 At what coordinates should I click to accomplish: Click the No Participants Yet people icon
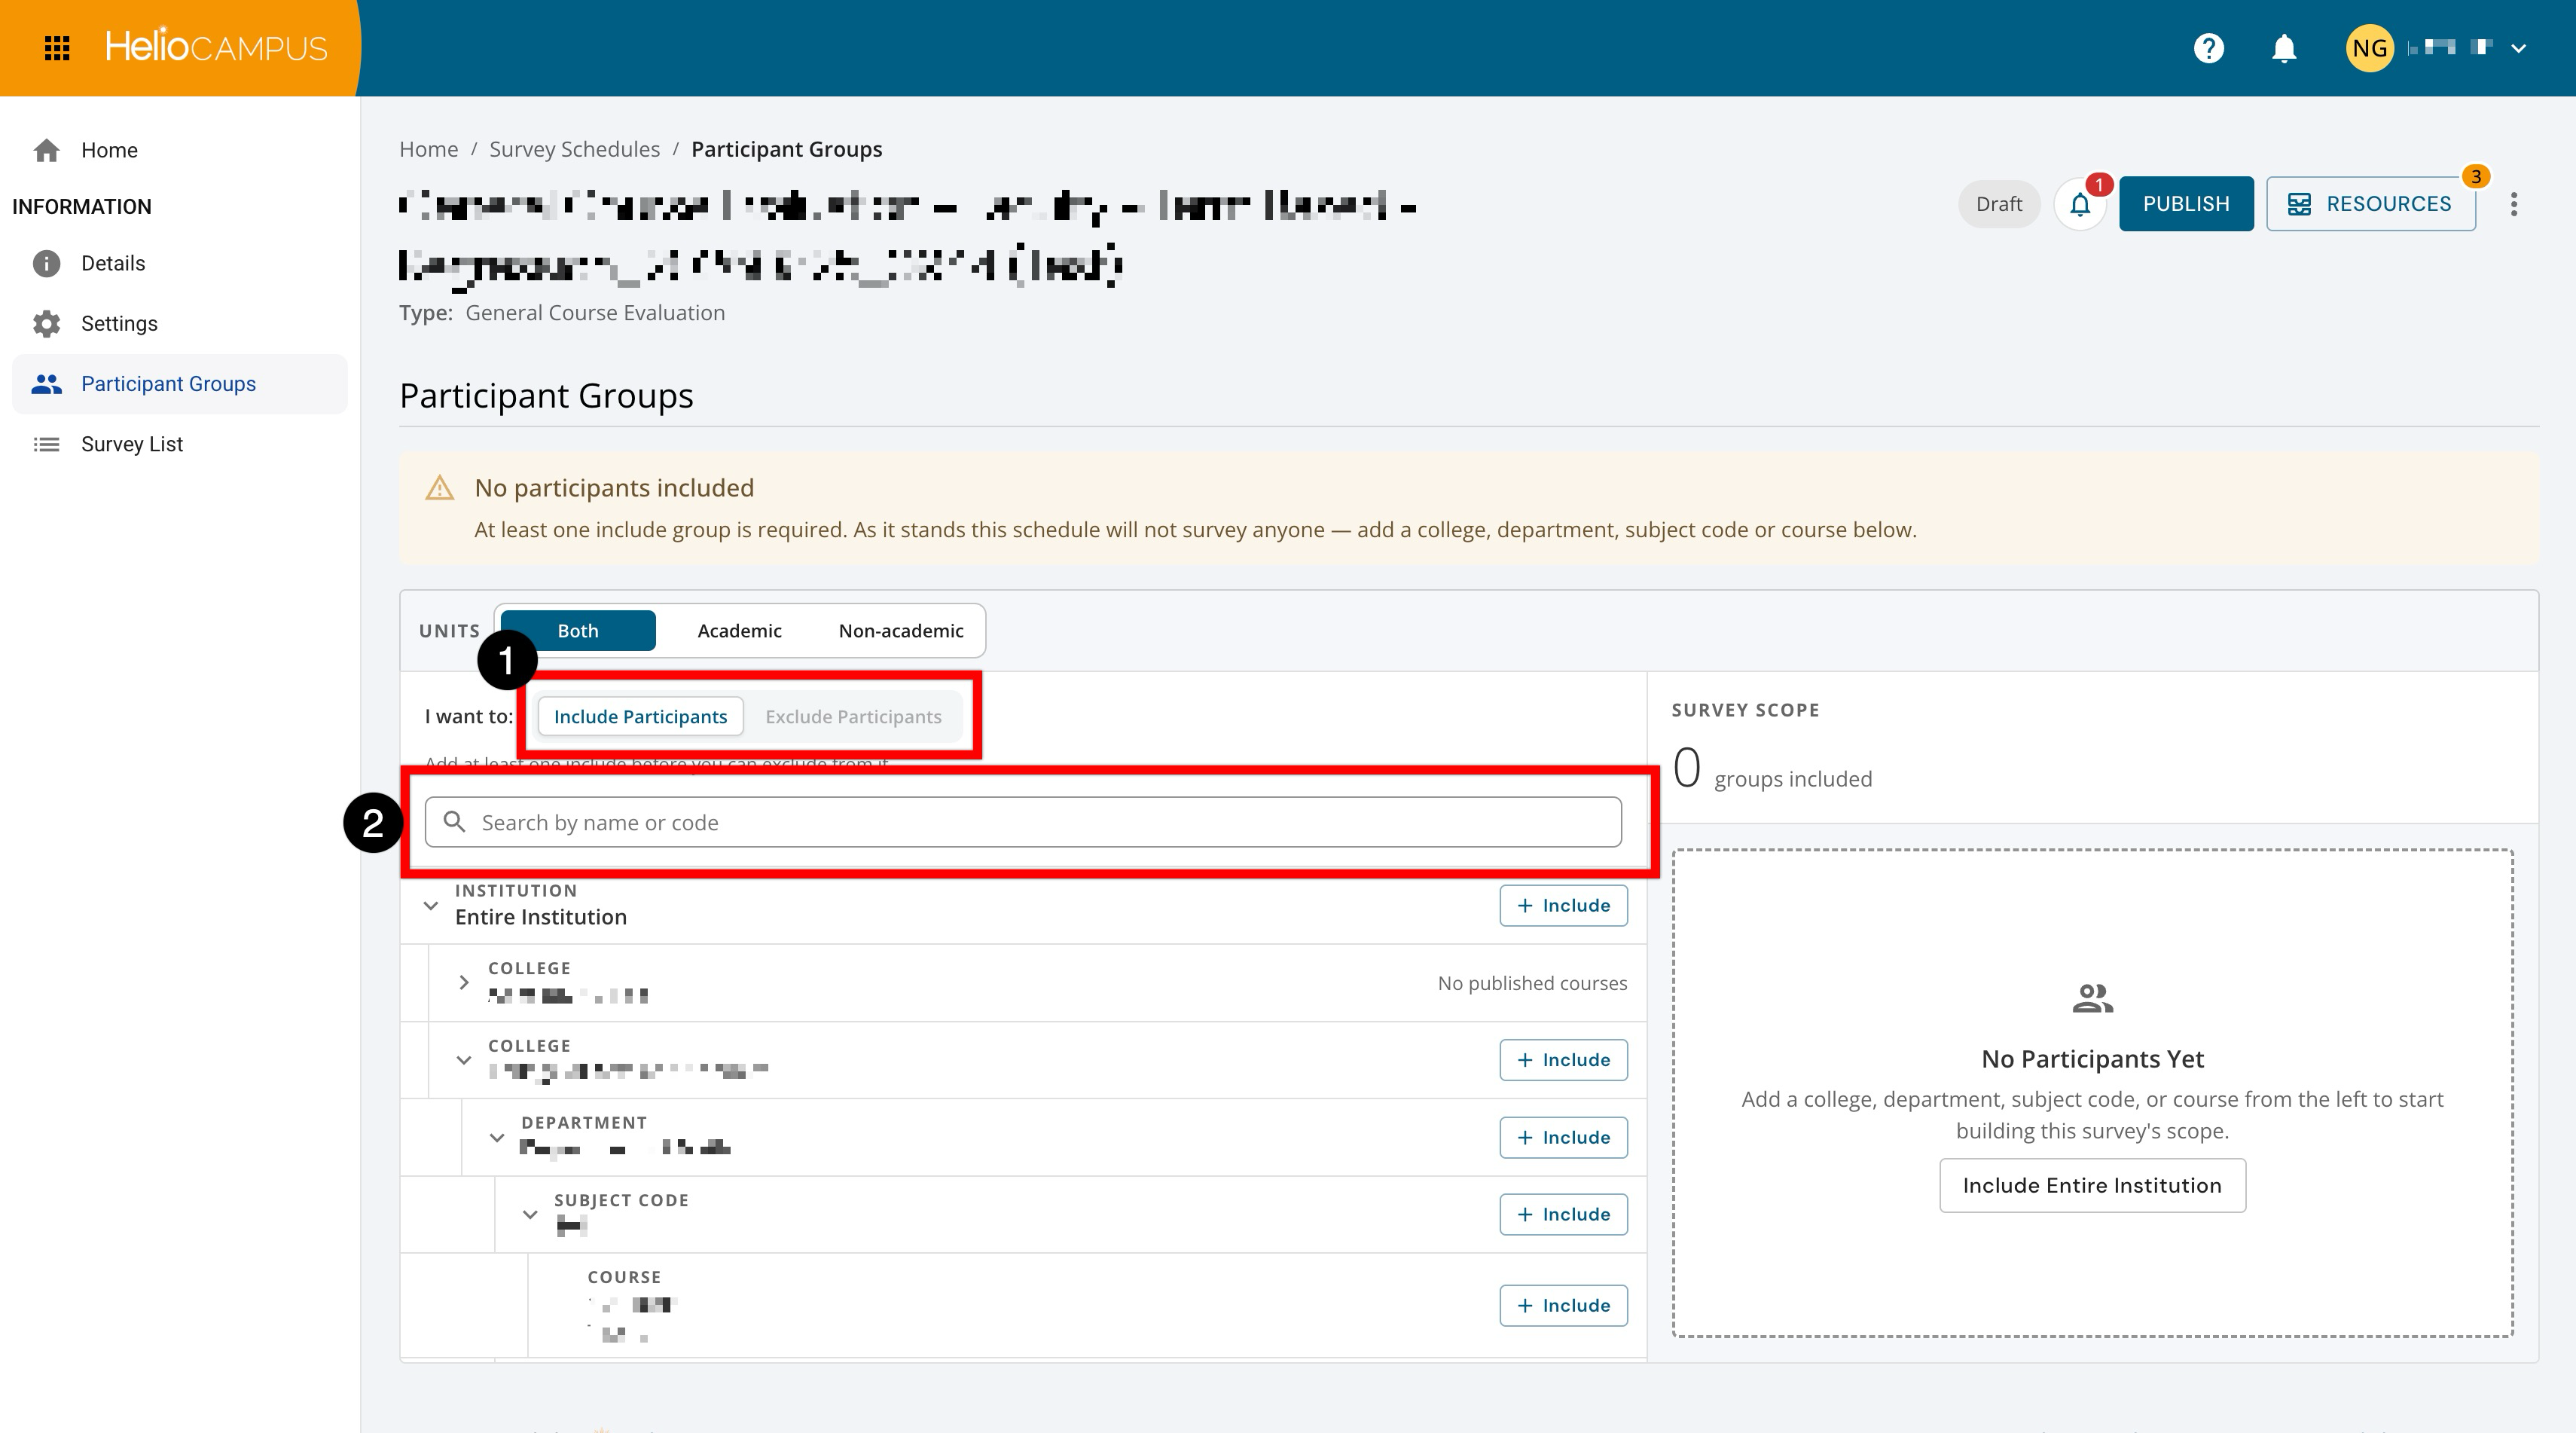[x=2092, y=998]
